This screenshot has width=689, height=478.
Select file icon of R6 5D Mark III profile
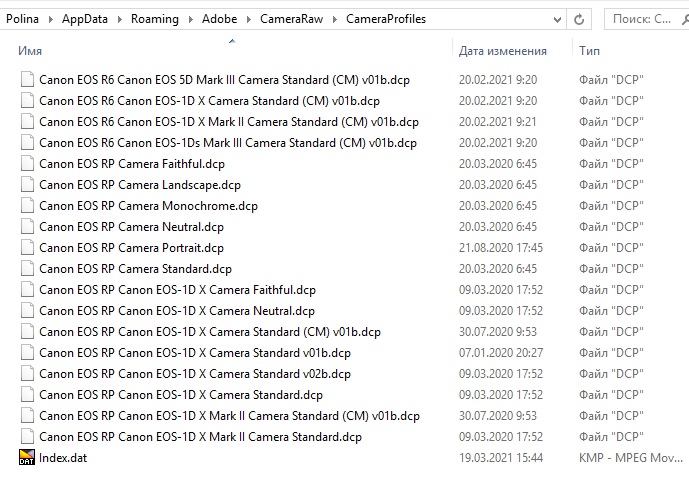27,80
